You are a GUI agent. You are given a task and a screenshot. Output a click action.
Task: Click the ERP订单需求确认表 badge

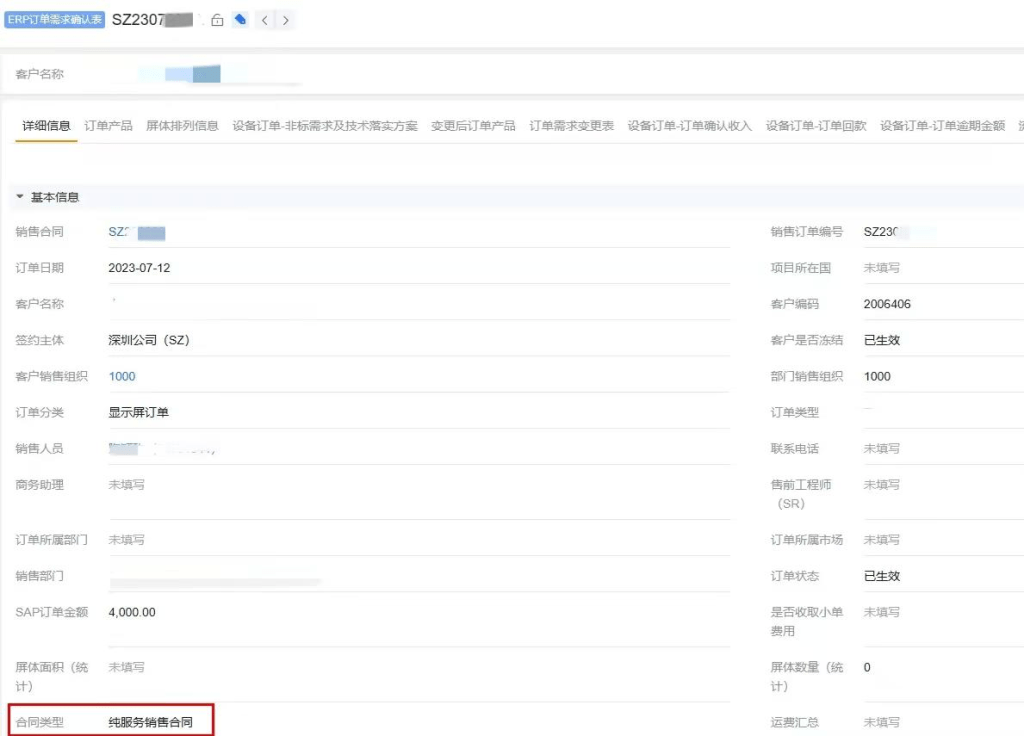[x=55, y=20]
